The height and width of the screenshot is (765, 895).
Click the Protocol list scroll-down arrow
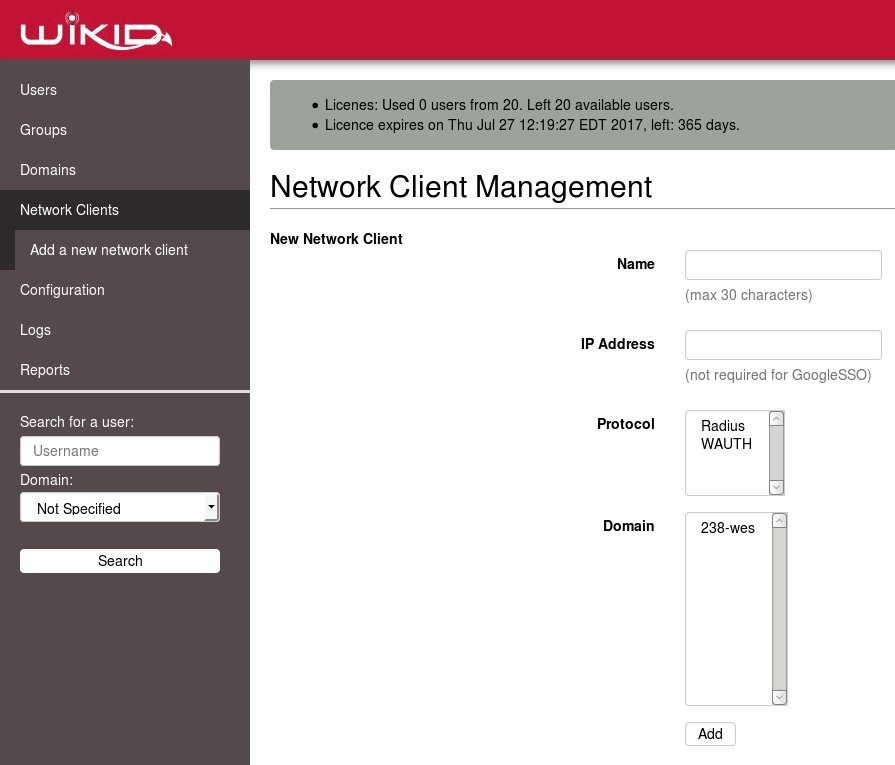(x=777, y=487)
